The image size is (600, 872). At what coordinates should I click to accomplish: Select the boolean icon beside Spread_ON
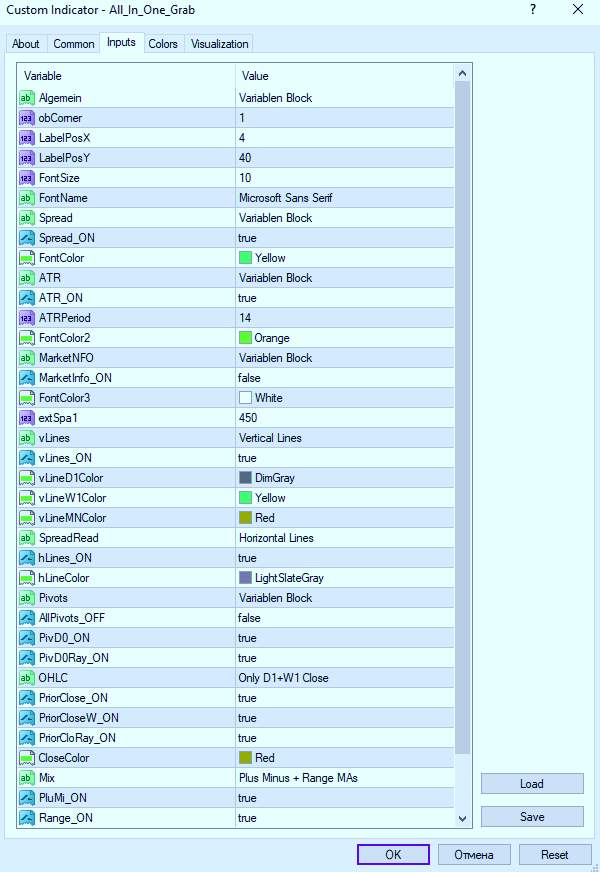pos(27,238)
